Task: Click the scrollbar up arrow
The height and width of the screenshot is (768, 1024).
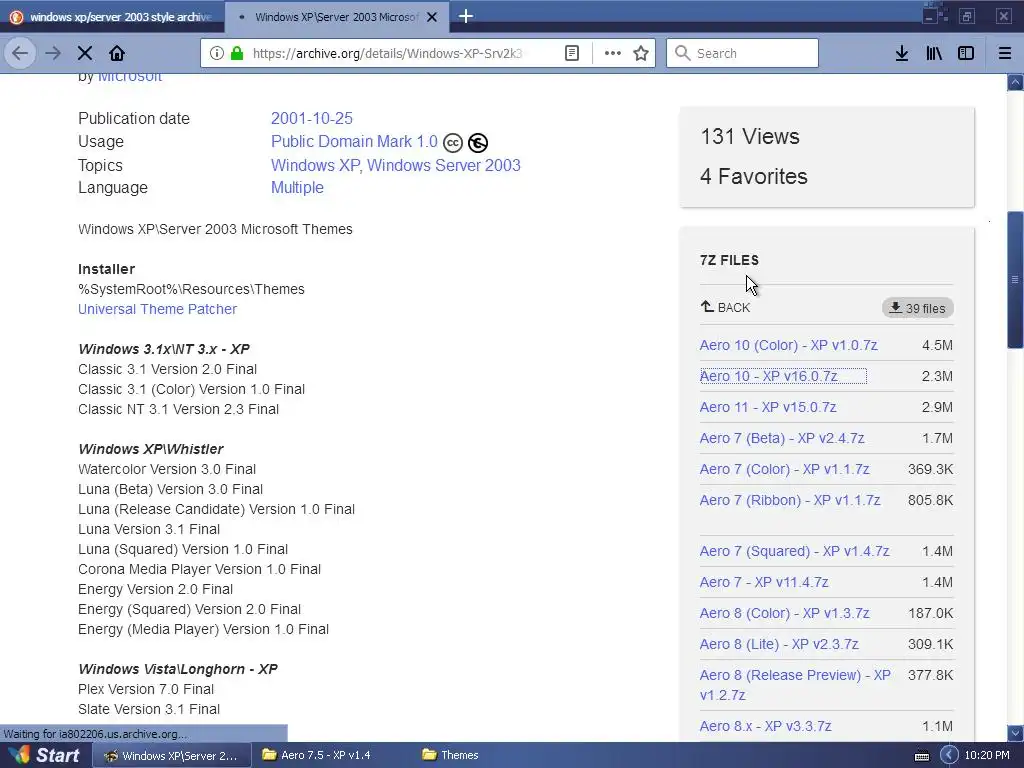Action: (x=1015, y=82)
